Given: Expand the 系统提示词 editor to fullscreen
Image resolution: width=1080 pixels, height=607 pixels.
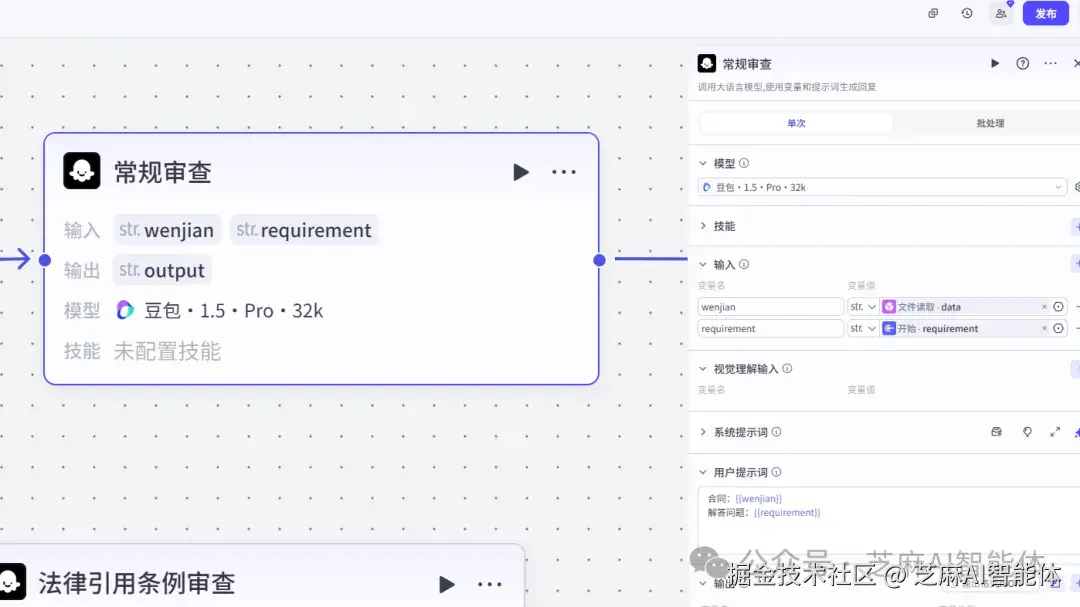Looking at the screenshot, I should (1055, 431).
